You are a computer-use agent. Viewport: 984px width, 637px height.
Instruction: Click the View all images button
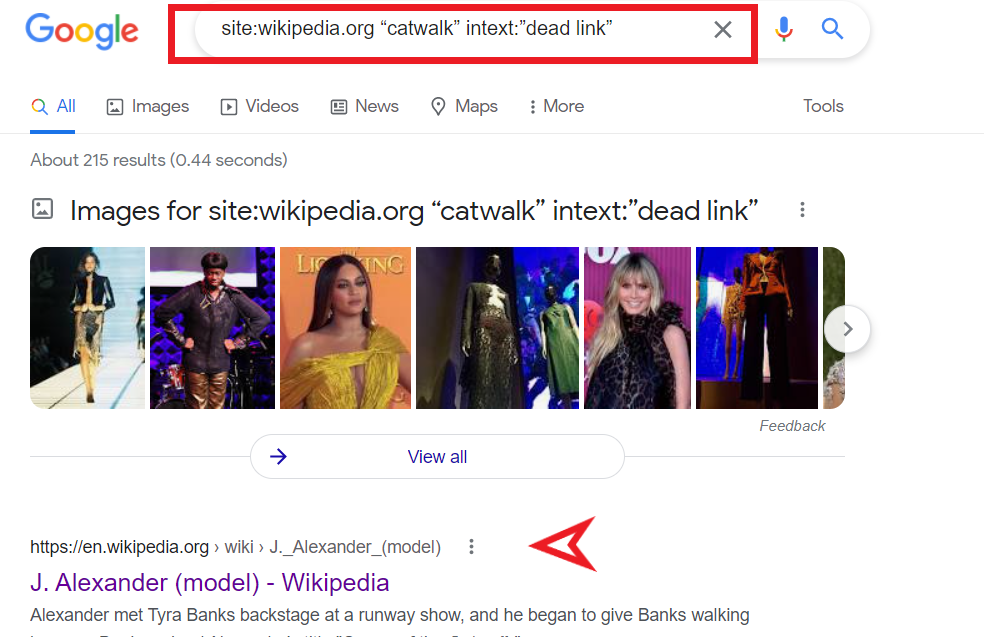tap(437, 456)
